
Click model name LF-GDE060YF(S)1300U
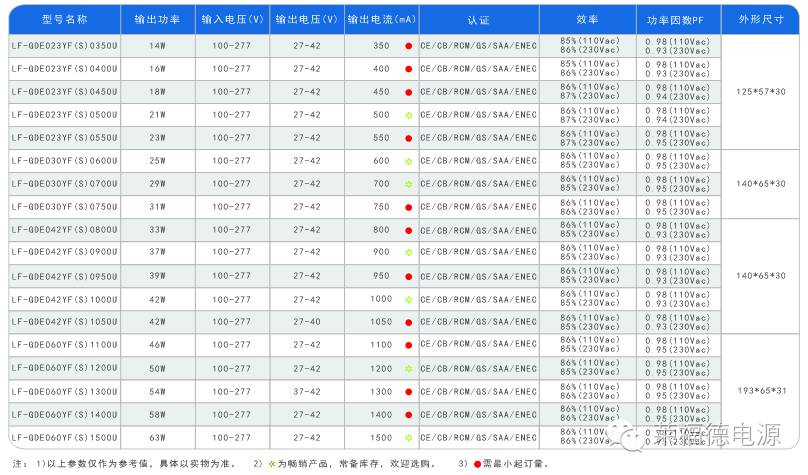click(64, 392)
